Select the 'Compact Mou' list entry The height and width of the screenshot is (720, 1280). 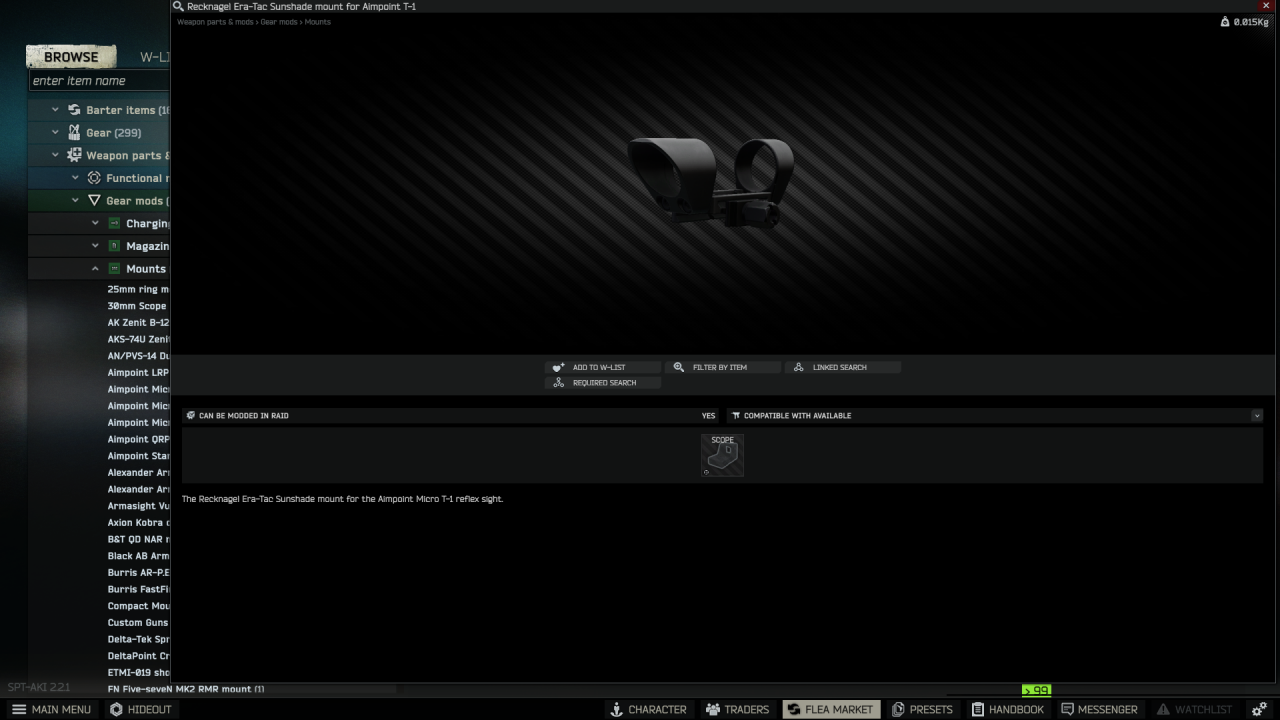point(138,606)
